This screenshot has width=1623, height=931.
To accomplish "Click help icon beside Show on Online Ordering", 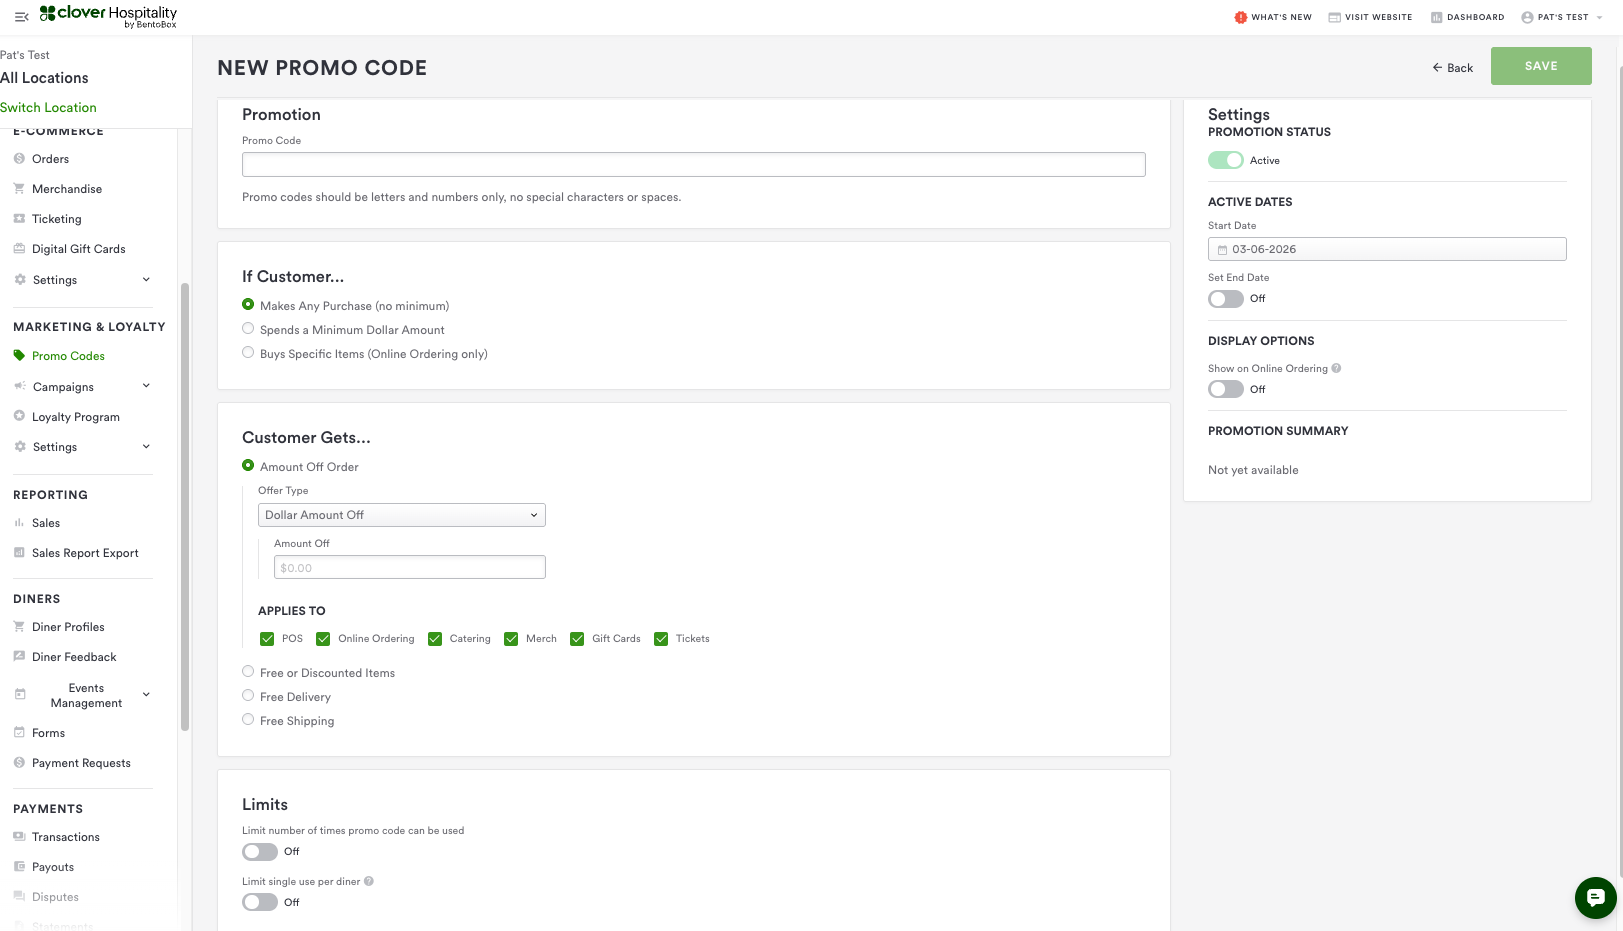I will (x=1336, y=368).
